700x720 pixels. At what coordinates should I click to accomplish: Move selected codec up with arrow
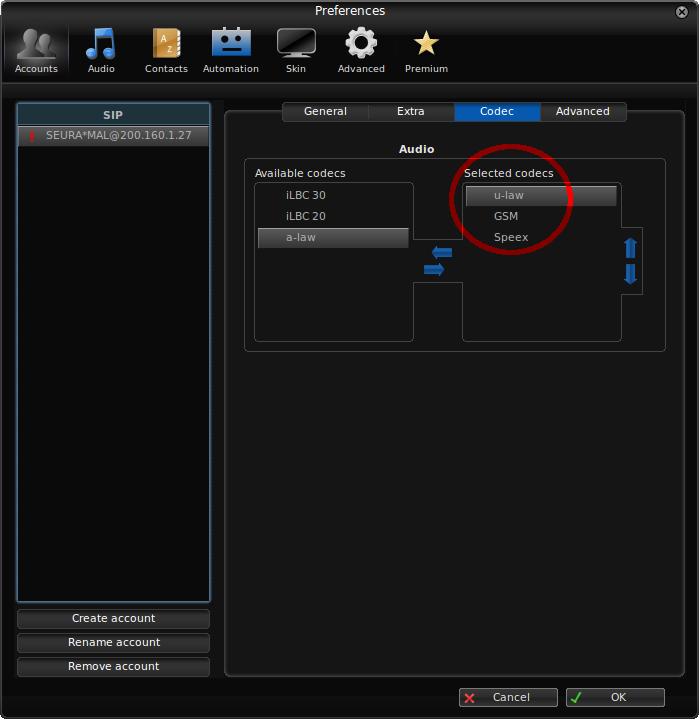(x=630, y=248)
